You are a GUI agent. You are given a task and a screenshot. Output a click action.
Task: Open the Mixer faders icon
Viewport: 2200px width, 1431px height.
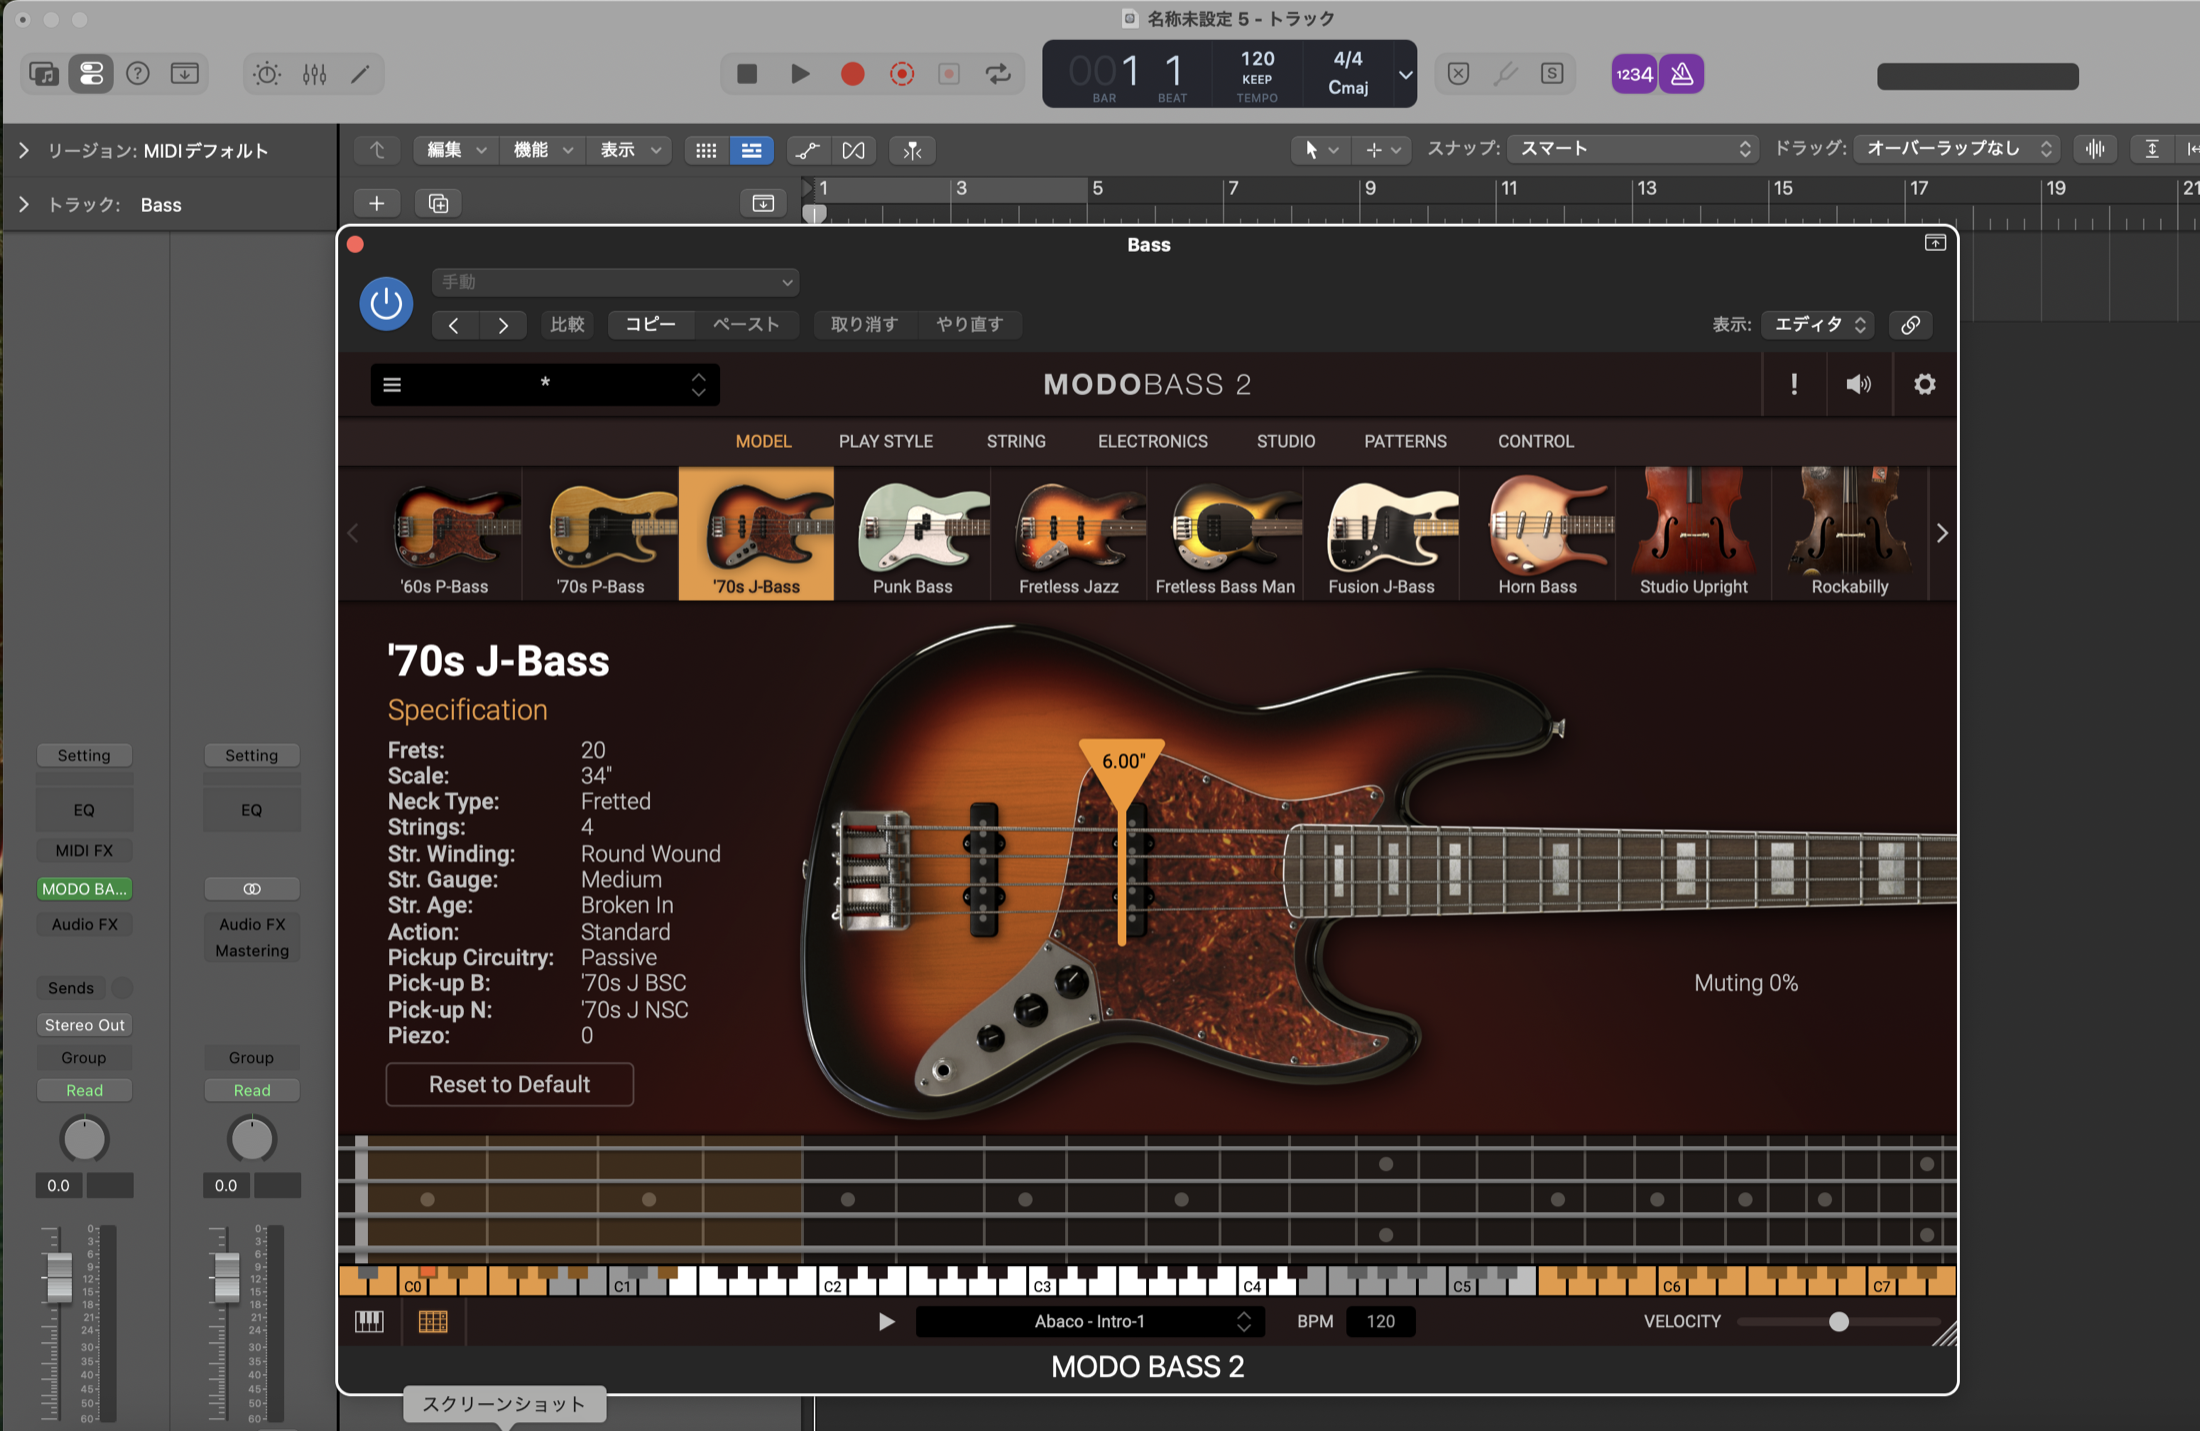[x=314, y=73]
